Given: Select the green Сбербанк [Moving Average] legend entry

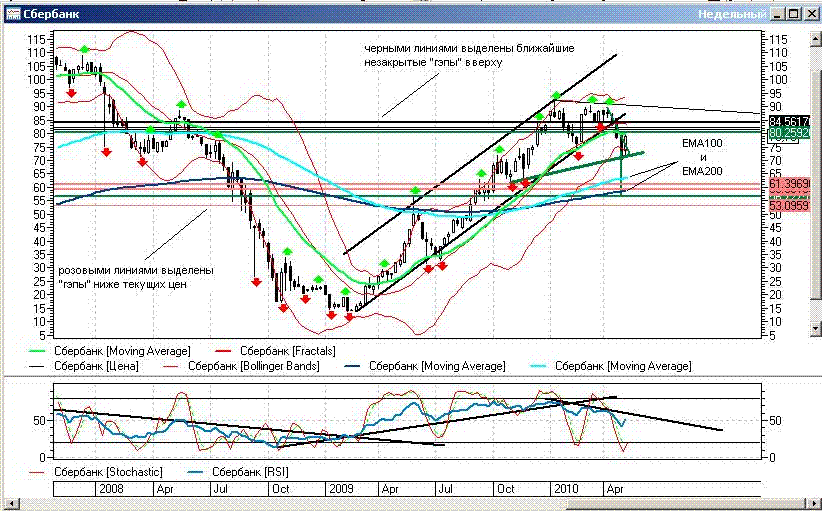Looking at the screenshot, I should (110, 351).
